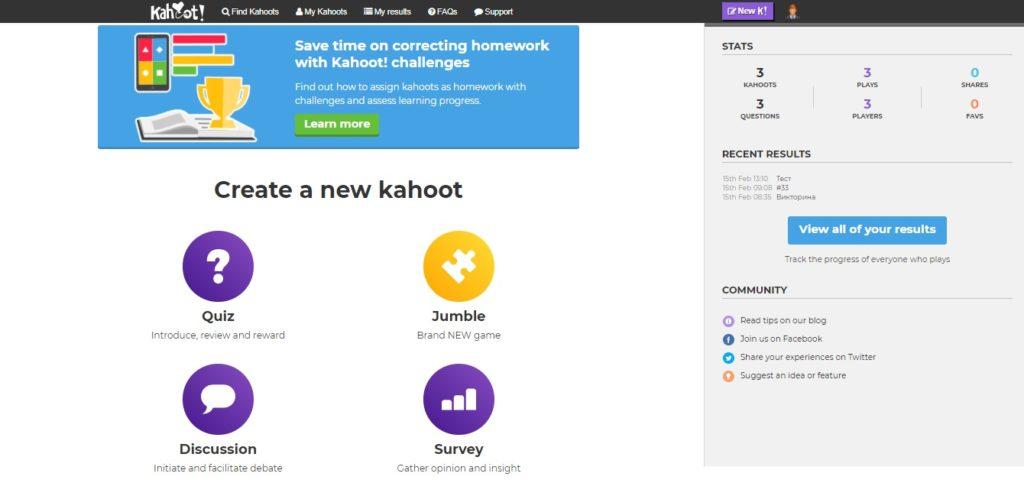Open the Support menu item
This screenshot has height=483, width=1024.
point(494,12)
